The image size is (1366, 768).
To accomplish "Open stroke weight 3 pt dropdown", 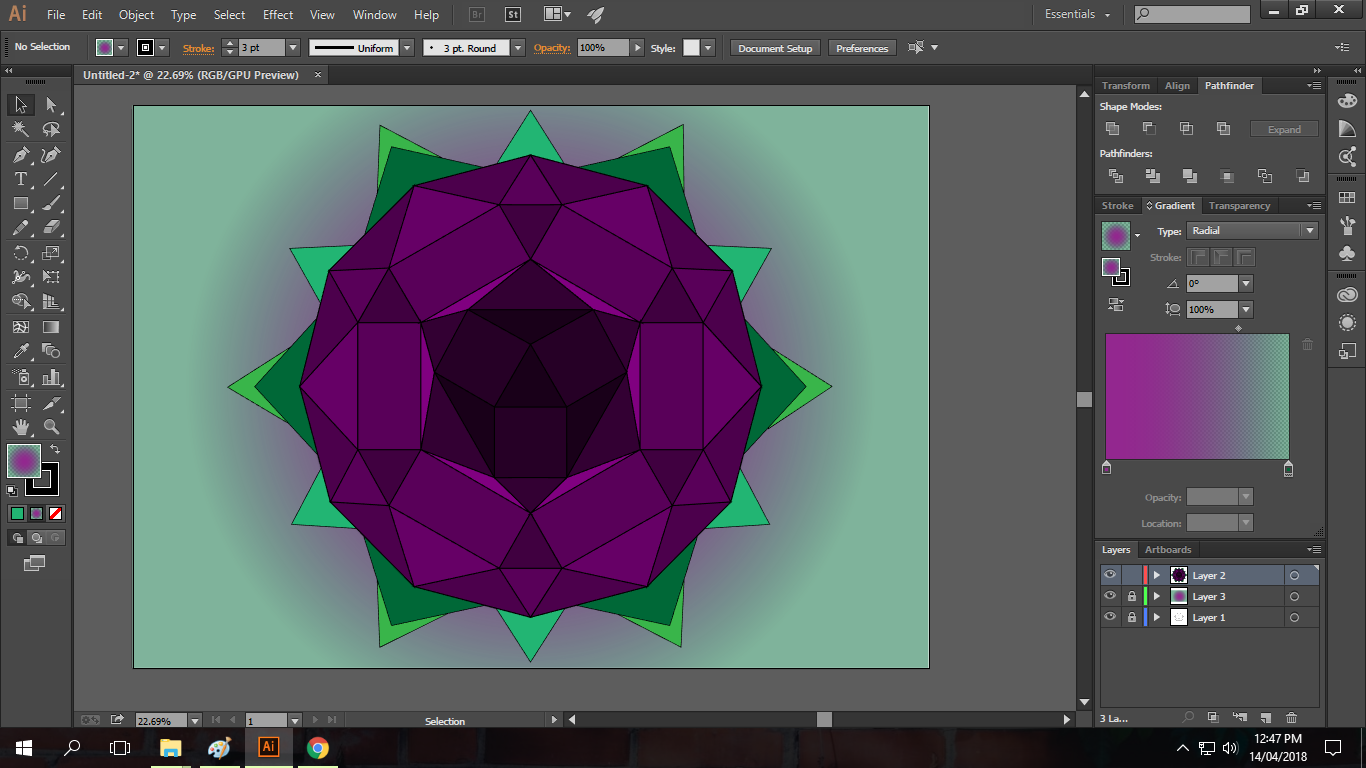I will (x=293, y=48).
